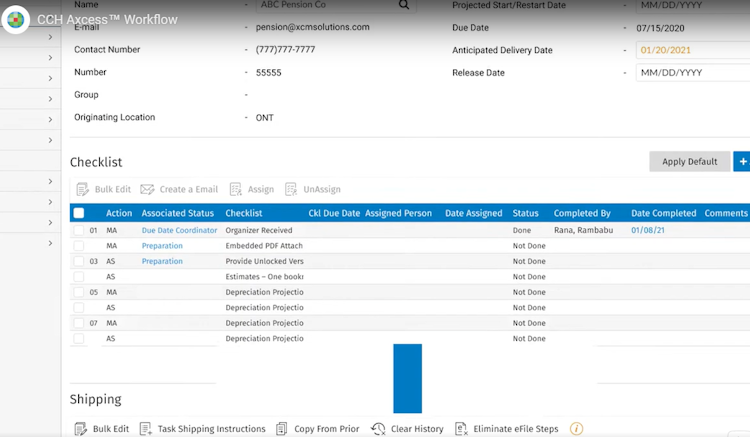Click the Task Shipping Instructions icon
Viewport: 750px width, 437px height.
[x=145, y=429]
